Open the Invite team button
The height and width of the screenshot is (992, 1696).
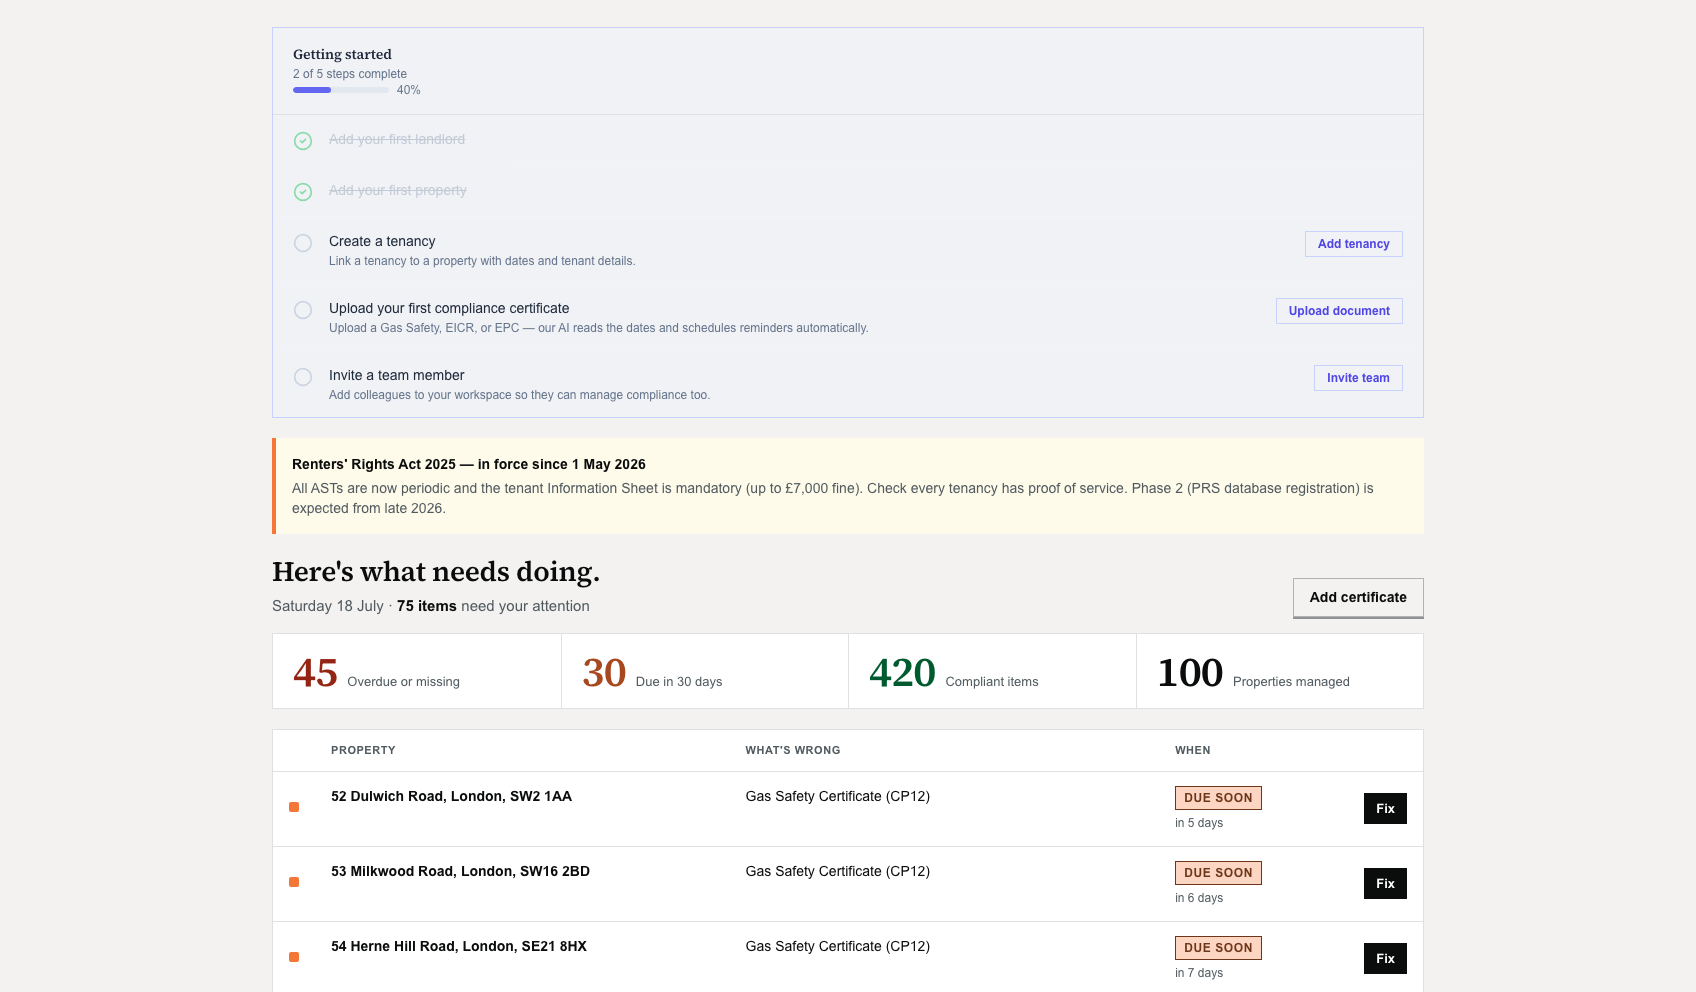(1358, 378)
